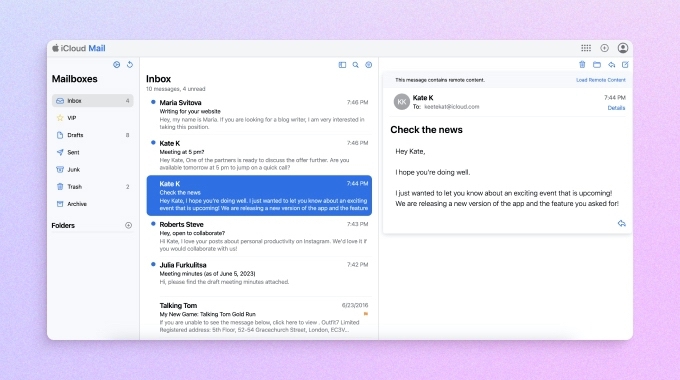Compose a new message with the pencil icon

click(x=625, y=65)
